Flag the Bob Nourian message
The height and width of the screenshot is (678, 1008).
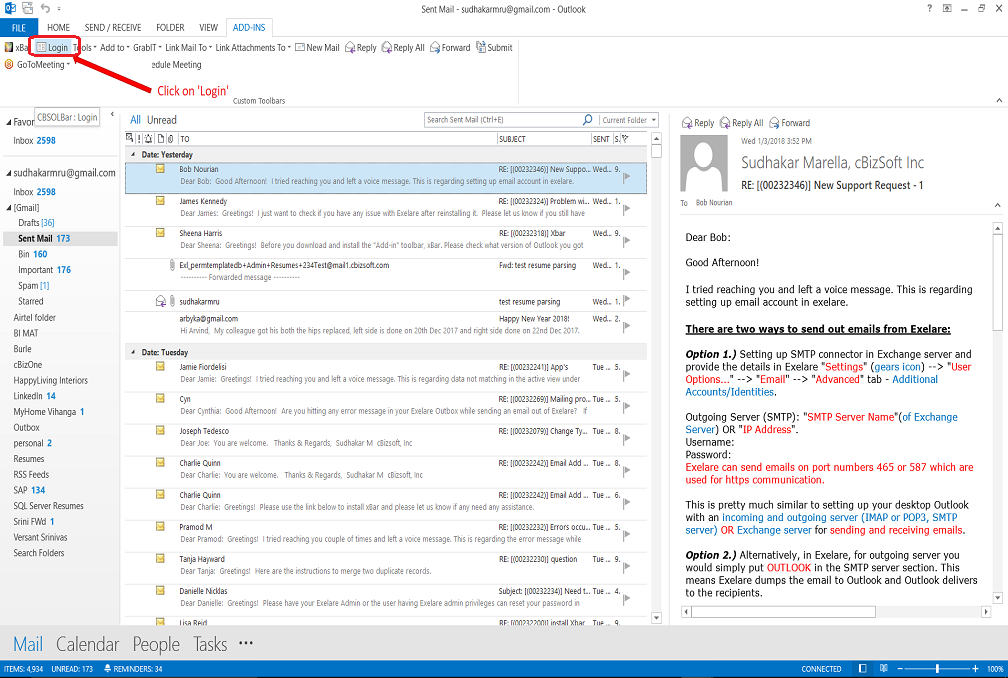click(x=627, y=176)
